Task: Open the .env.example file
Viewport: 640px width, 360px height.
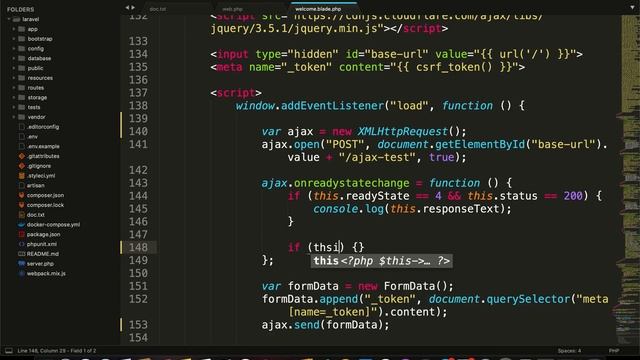Action: [43, 147]
